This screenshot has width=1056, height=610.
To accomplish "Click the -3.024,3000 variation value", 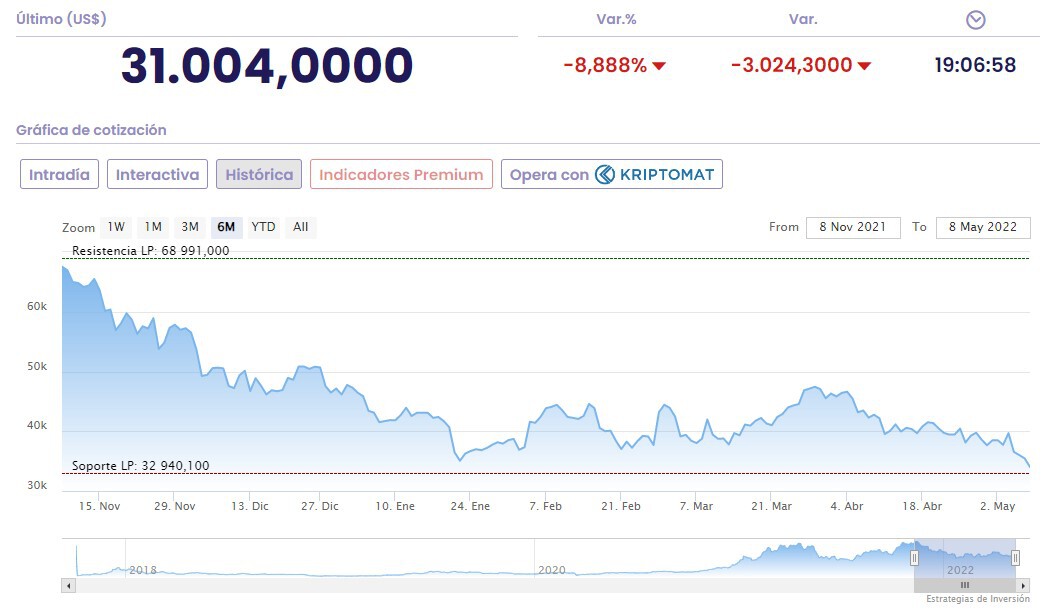I will (x=792, y=65).
